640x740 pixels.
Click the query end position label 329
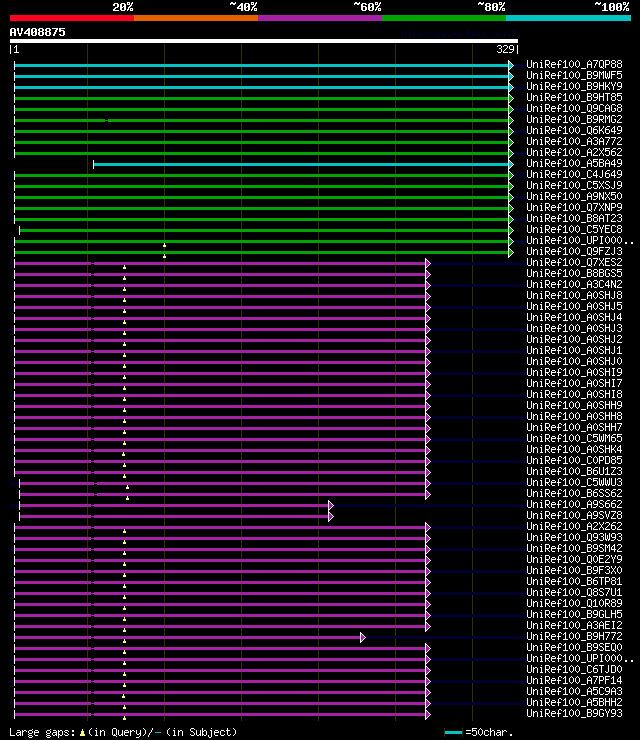[x=505, y=49]
